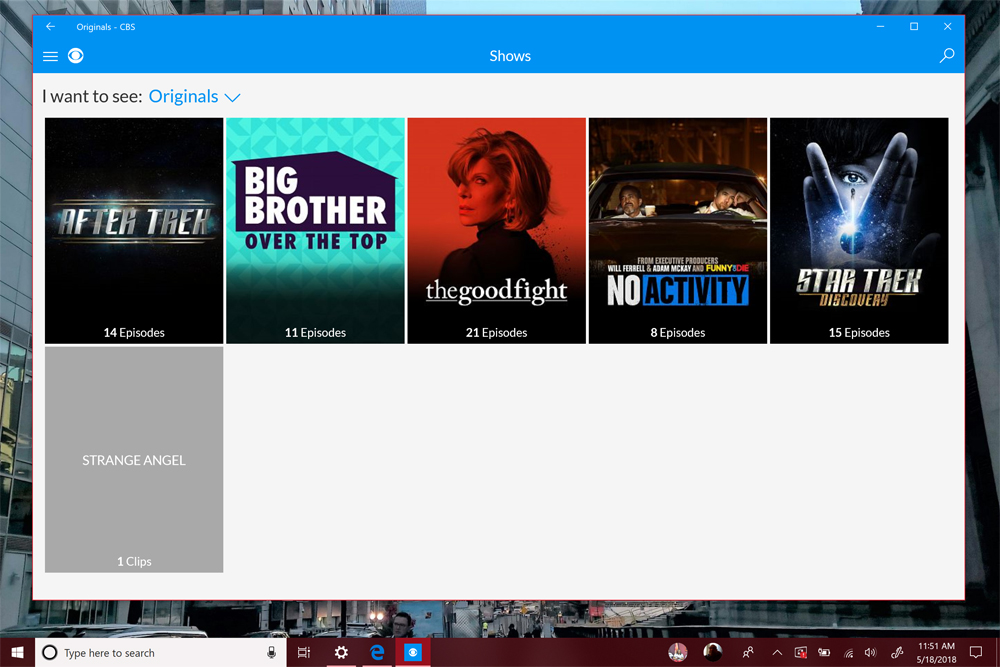This screenshot has height=667, width=1000.
Task: Click the '8 Episodes' label
Action: (x=677, y=333)
